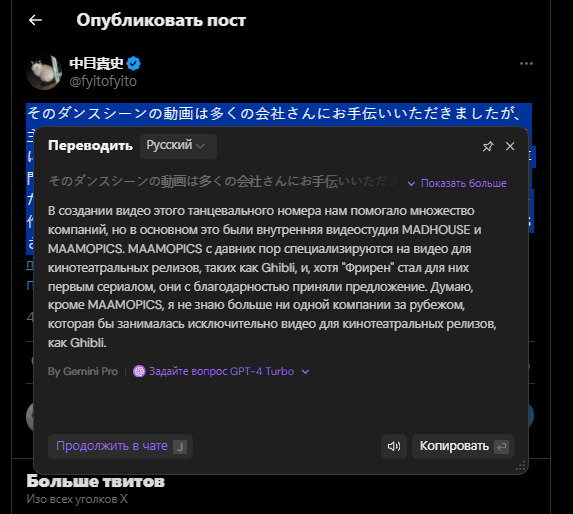
Task: Click Продолжить в чате
Action: pos(120,446)
